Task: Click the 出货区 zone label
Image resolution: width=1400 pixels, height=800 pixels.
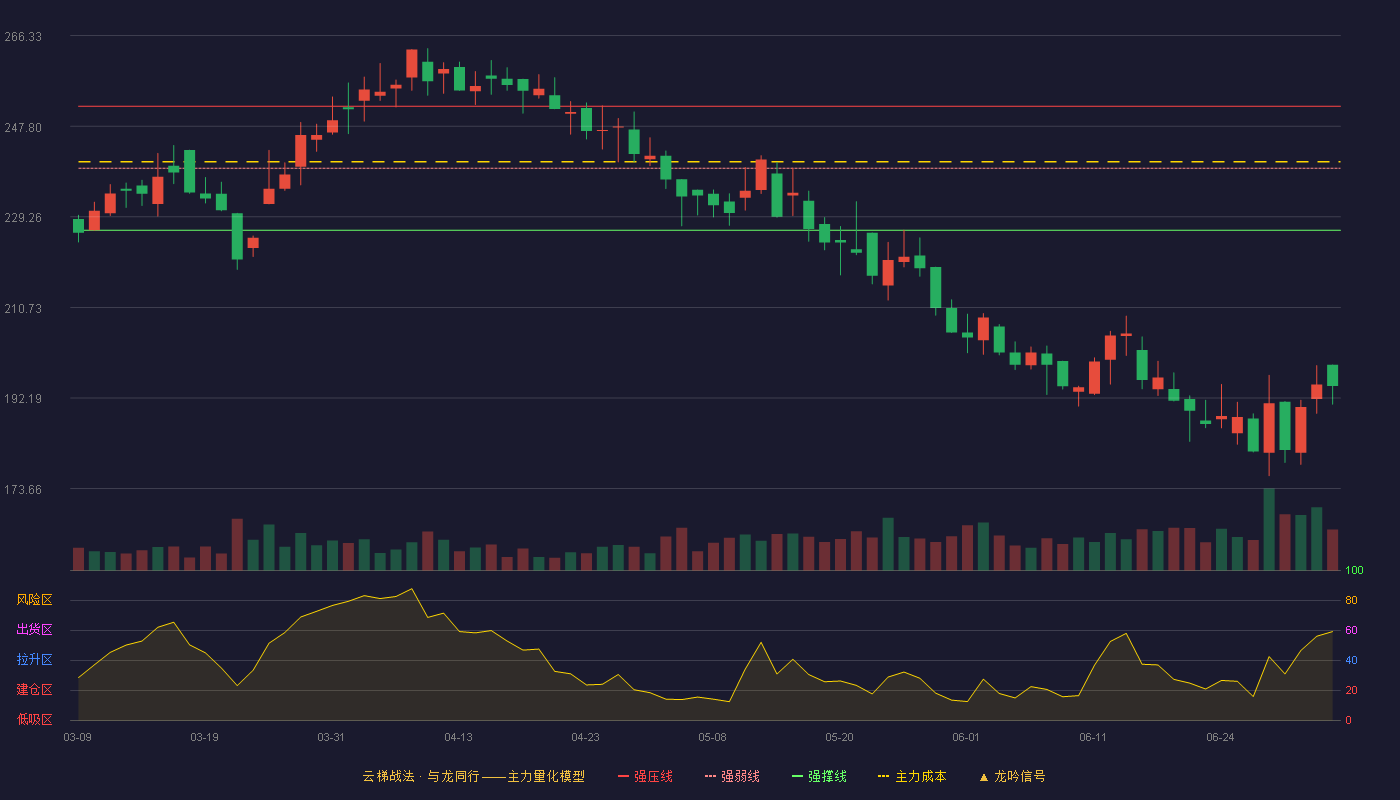Action: 34,630
